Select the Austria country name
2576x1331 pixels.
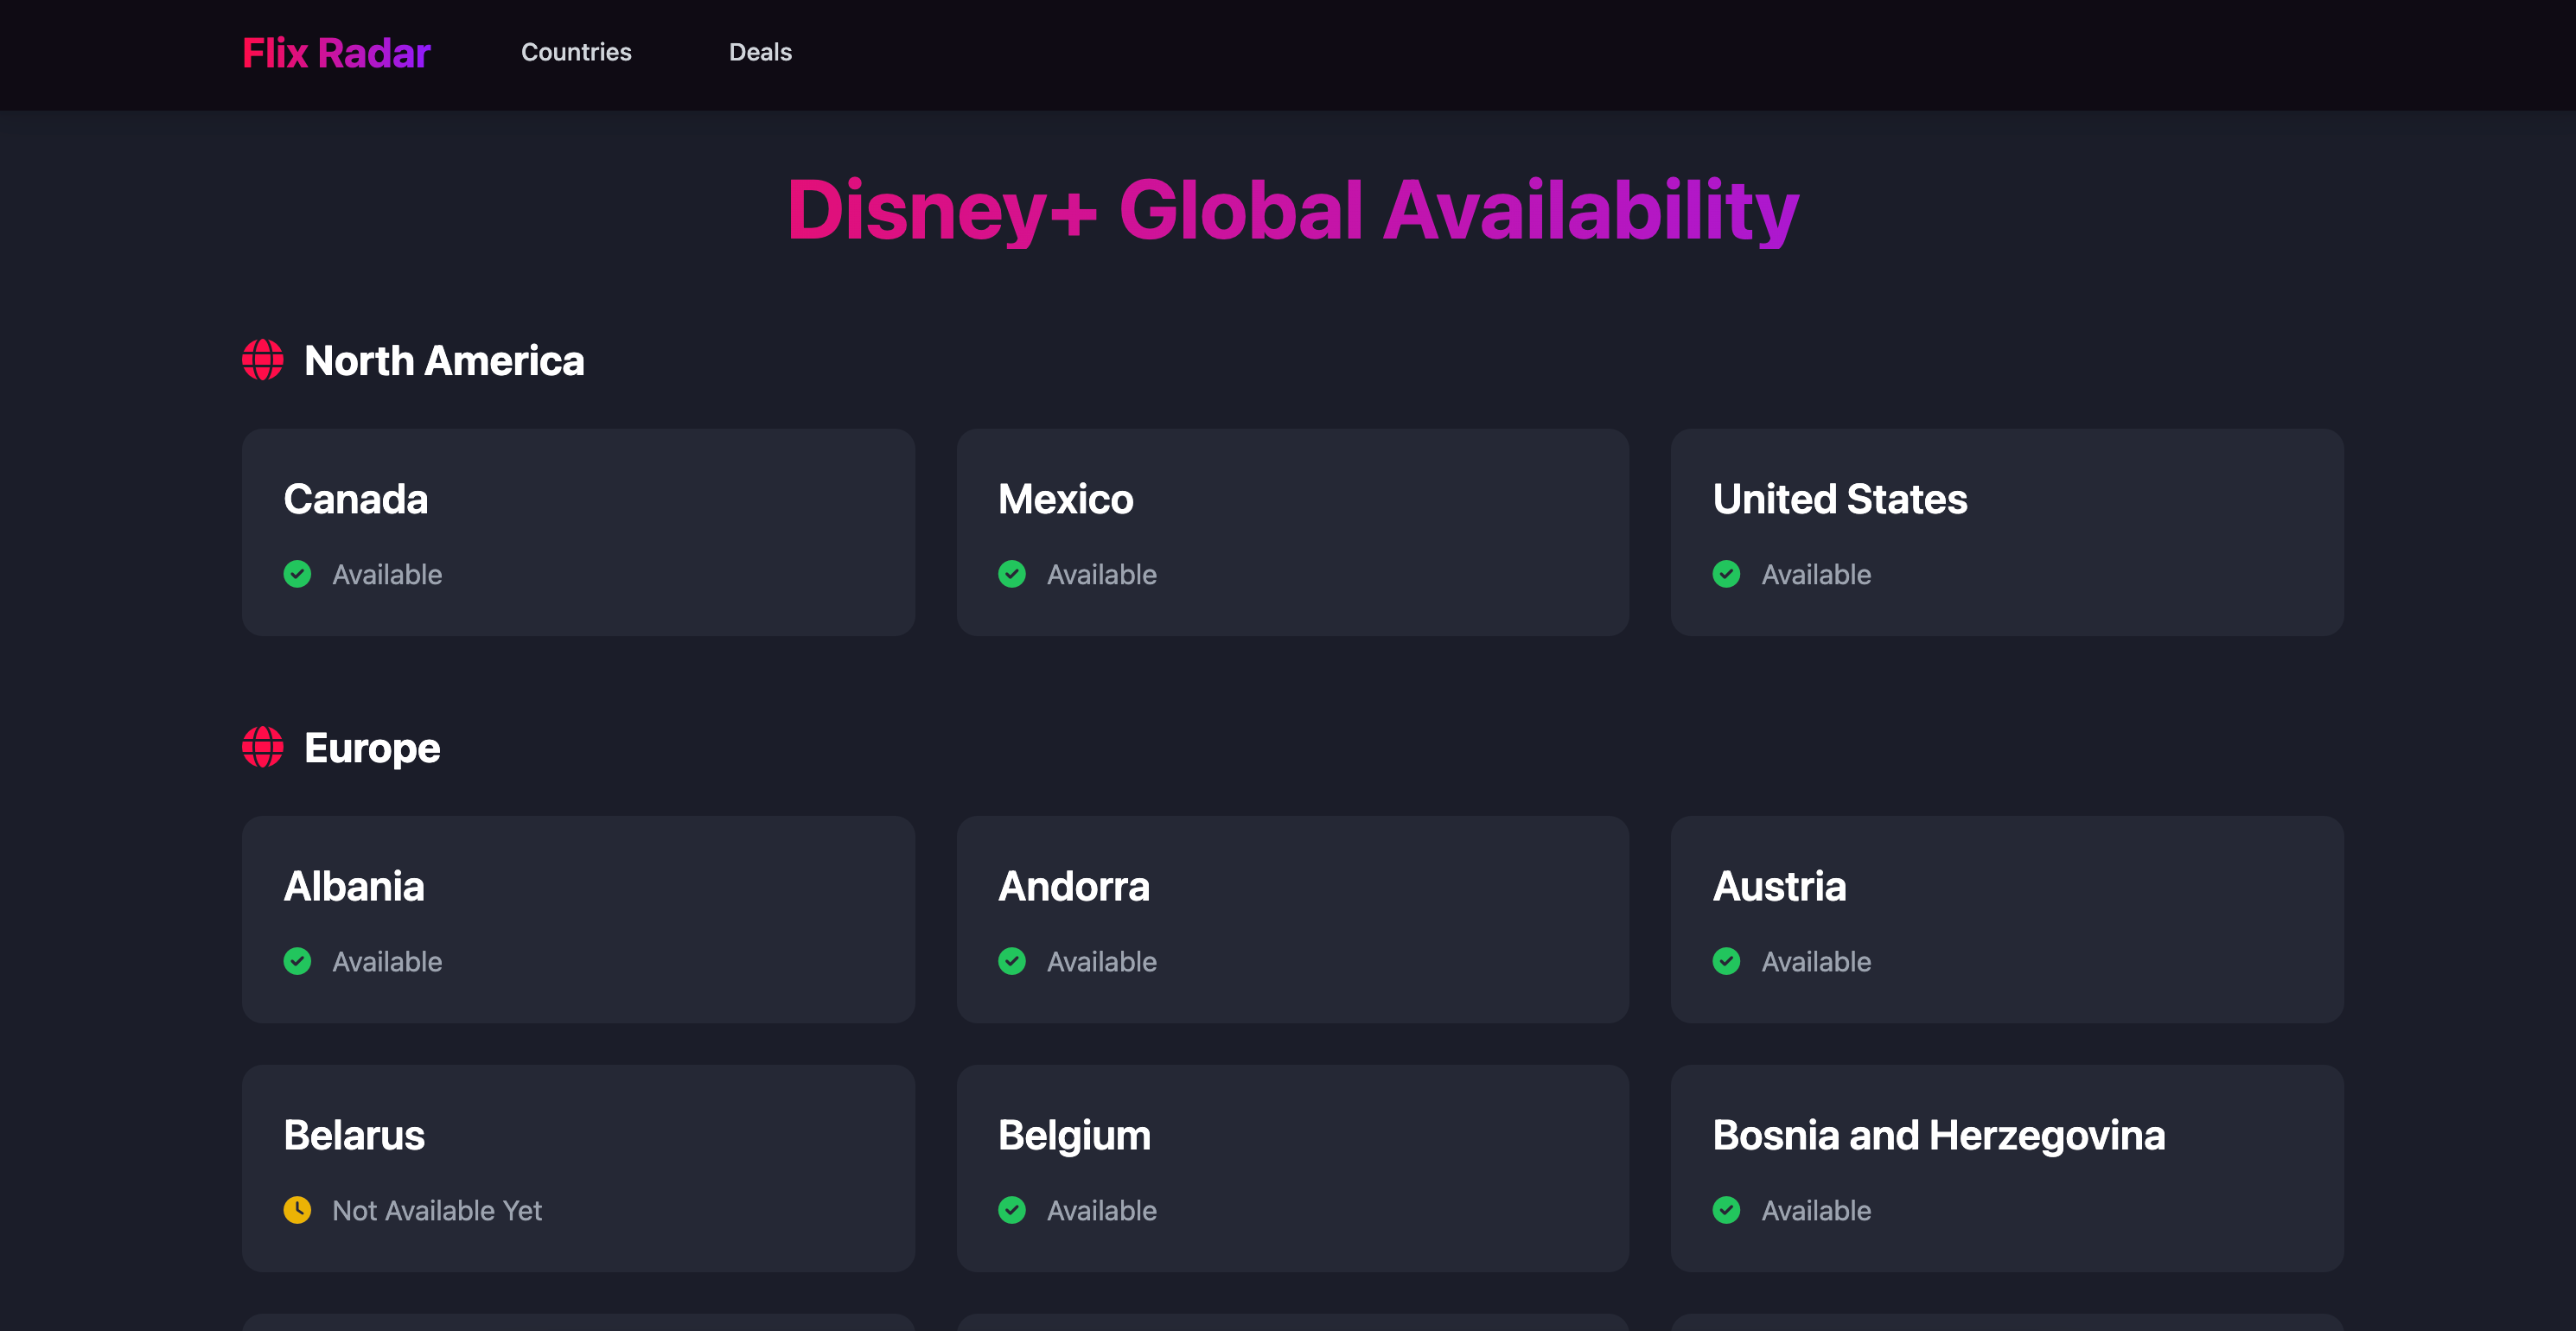pyautogui.click(x=1779, y=886)
